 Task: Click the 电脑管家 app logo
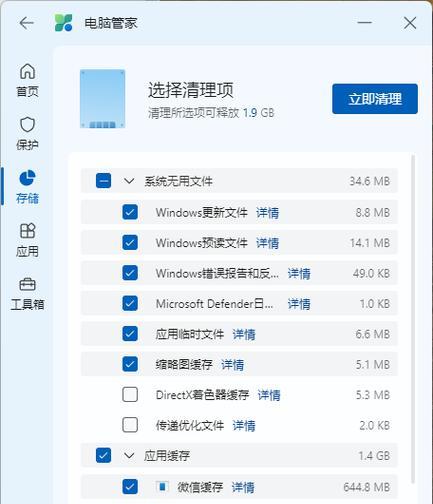(x=63, y=23)
